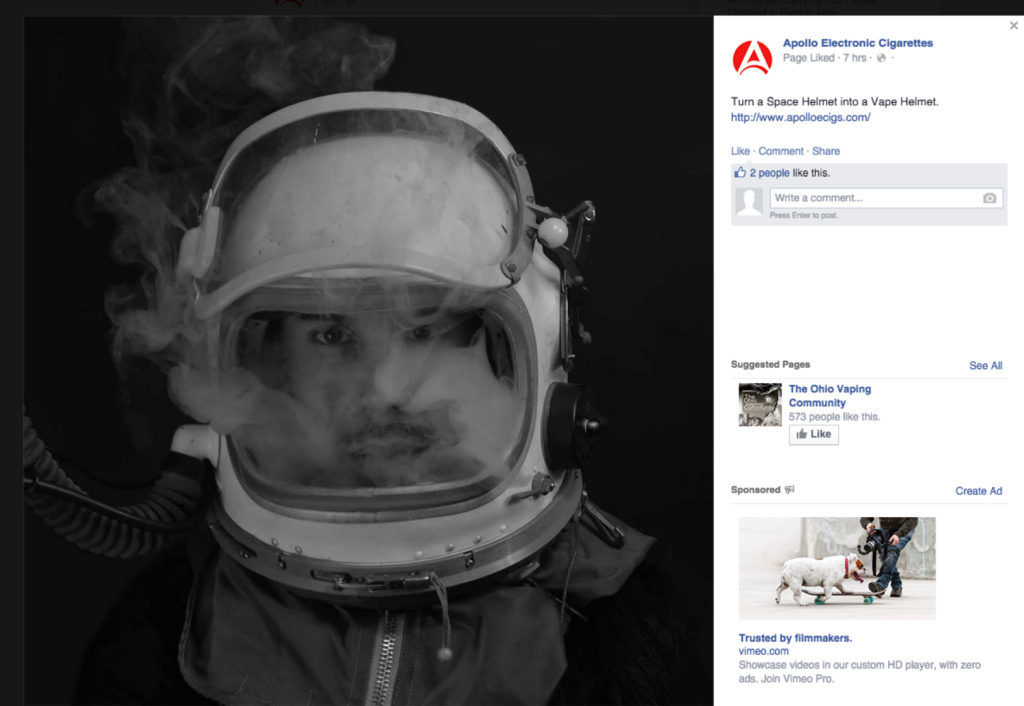Visit the vimeo.com ad link
The width and height of the screenshot is (1024, 706).
763,651
